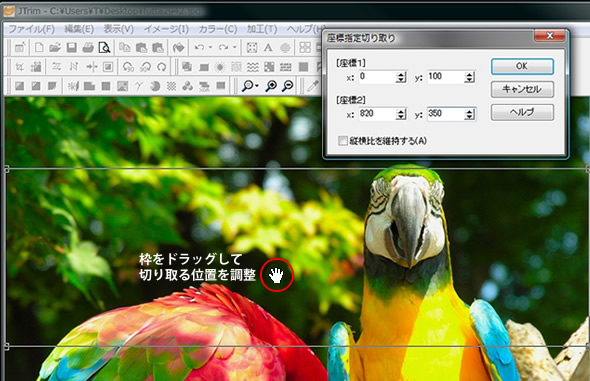Viewport: 590px width, 381px height.
Task: Click the キャンセル button
Action: coord(522,89)
